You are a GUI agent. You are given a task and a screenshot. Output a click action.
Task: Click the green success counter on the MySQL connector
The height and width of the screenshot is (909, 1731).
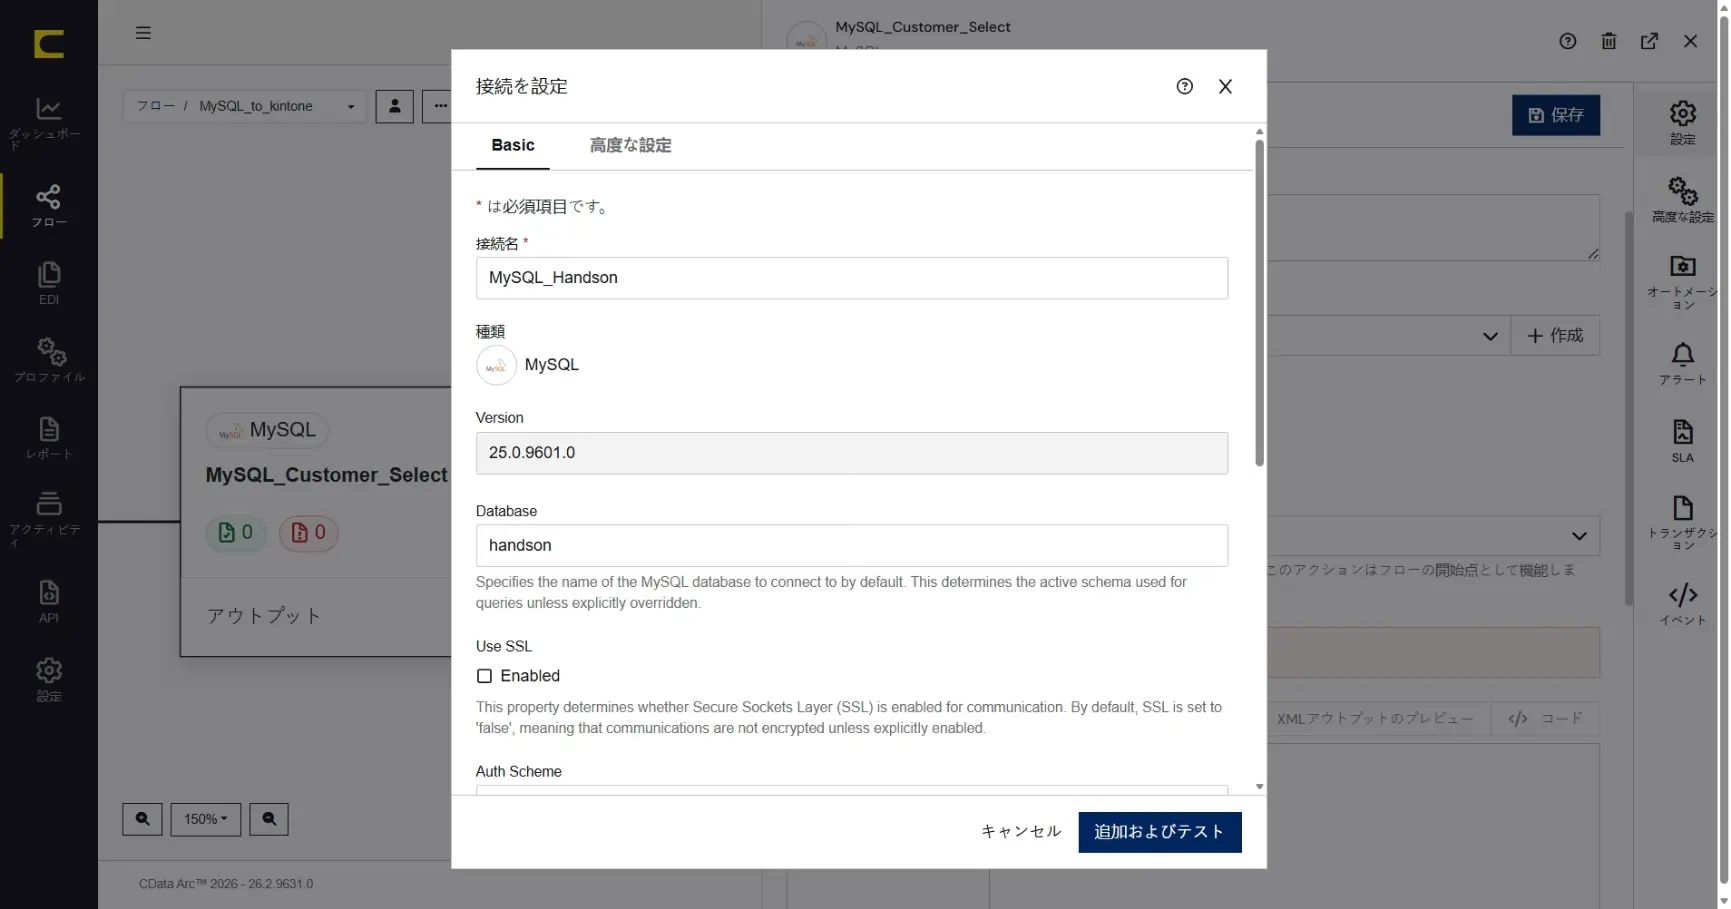pos(236,533)
